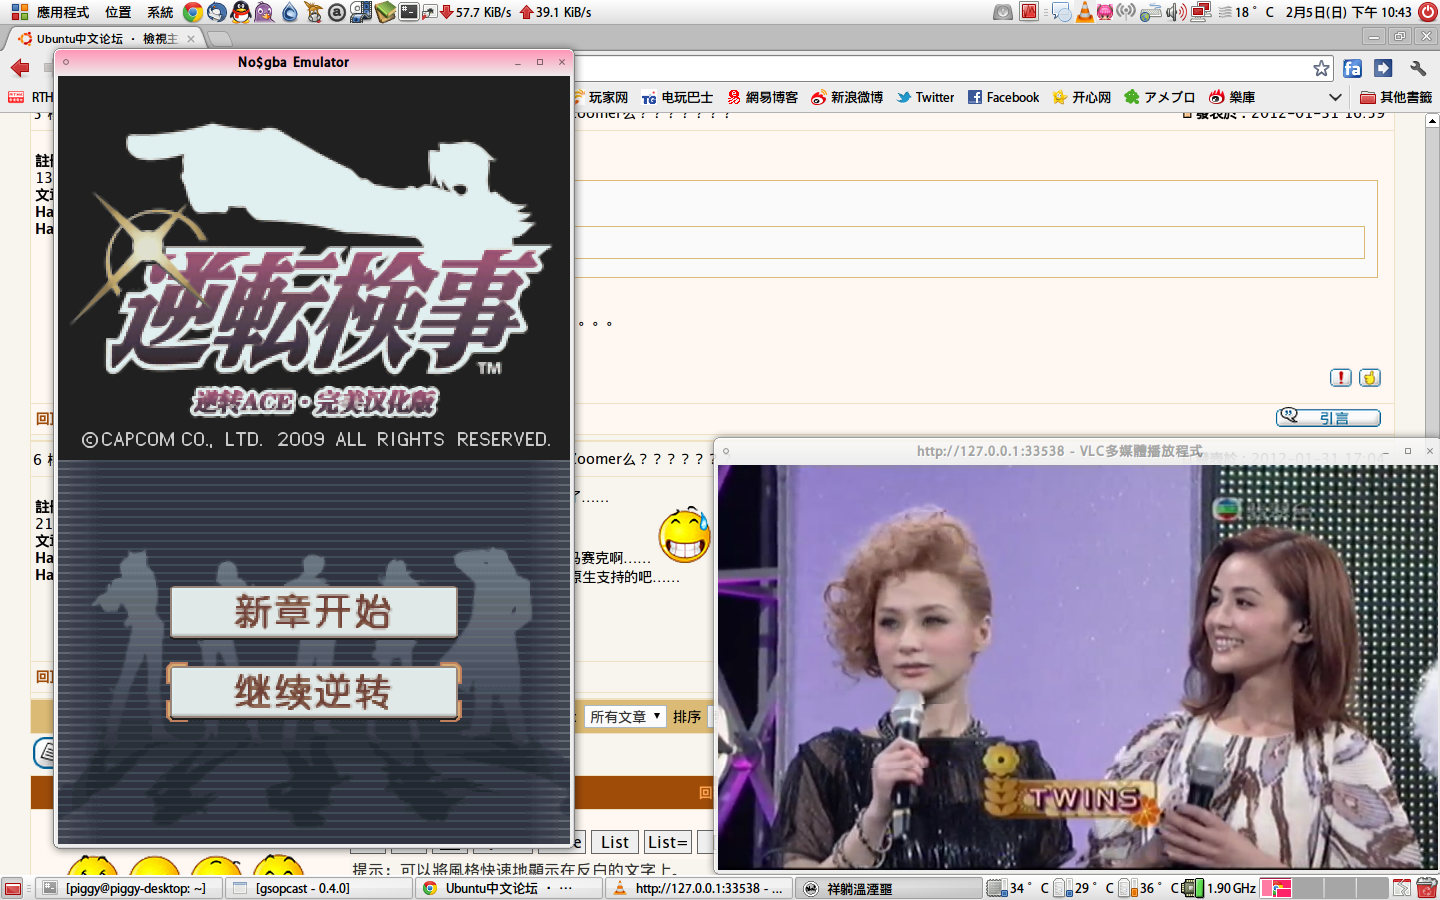
Task: Click the blue 'fa' extension icon in Chrome
Action: (x=1352, y=68)
